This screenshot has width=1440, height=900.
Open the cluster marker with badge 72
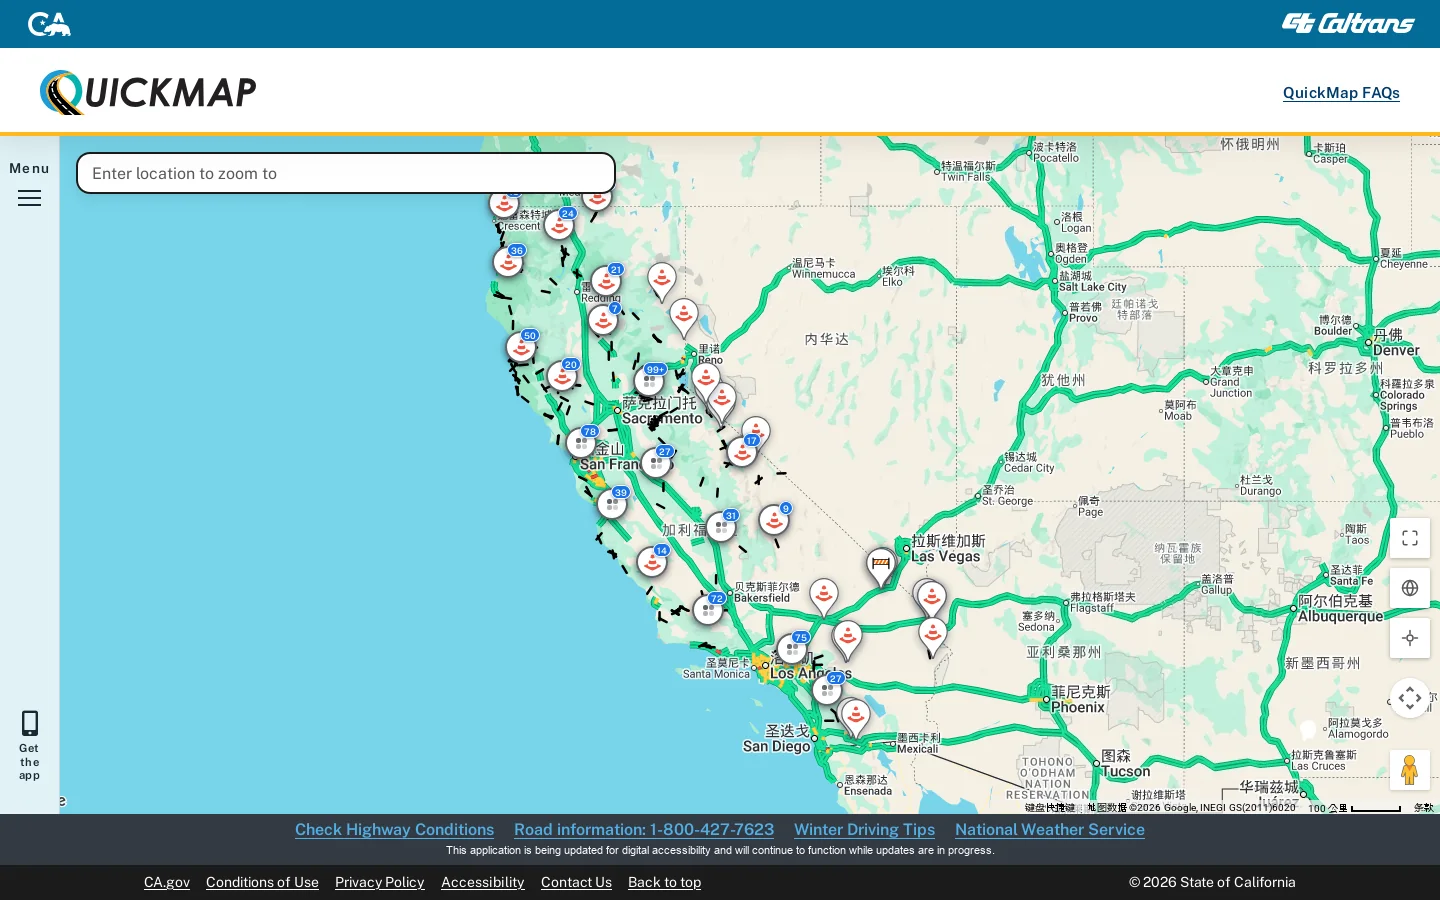(x=709, y=609)
